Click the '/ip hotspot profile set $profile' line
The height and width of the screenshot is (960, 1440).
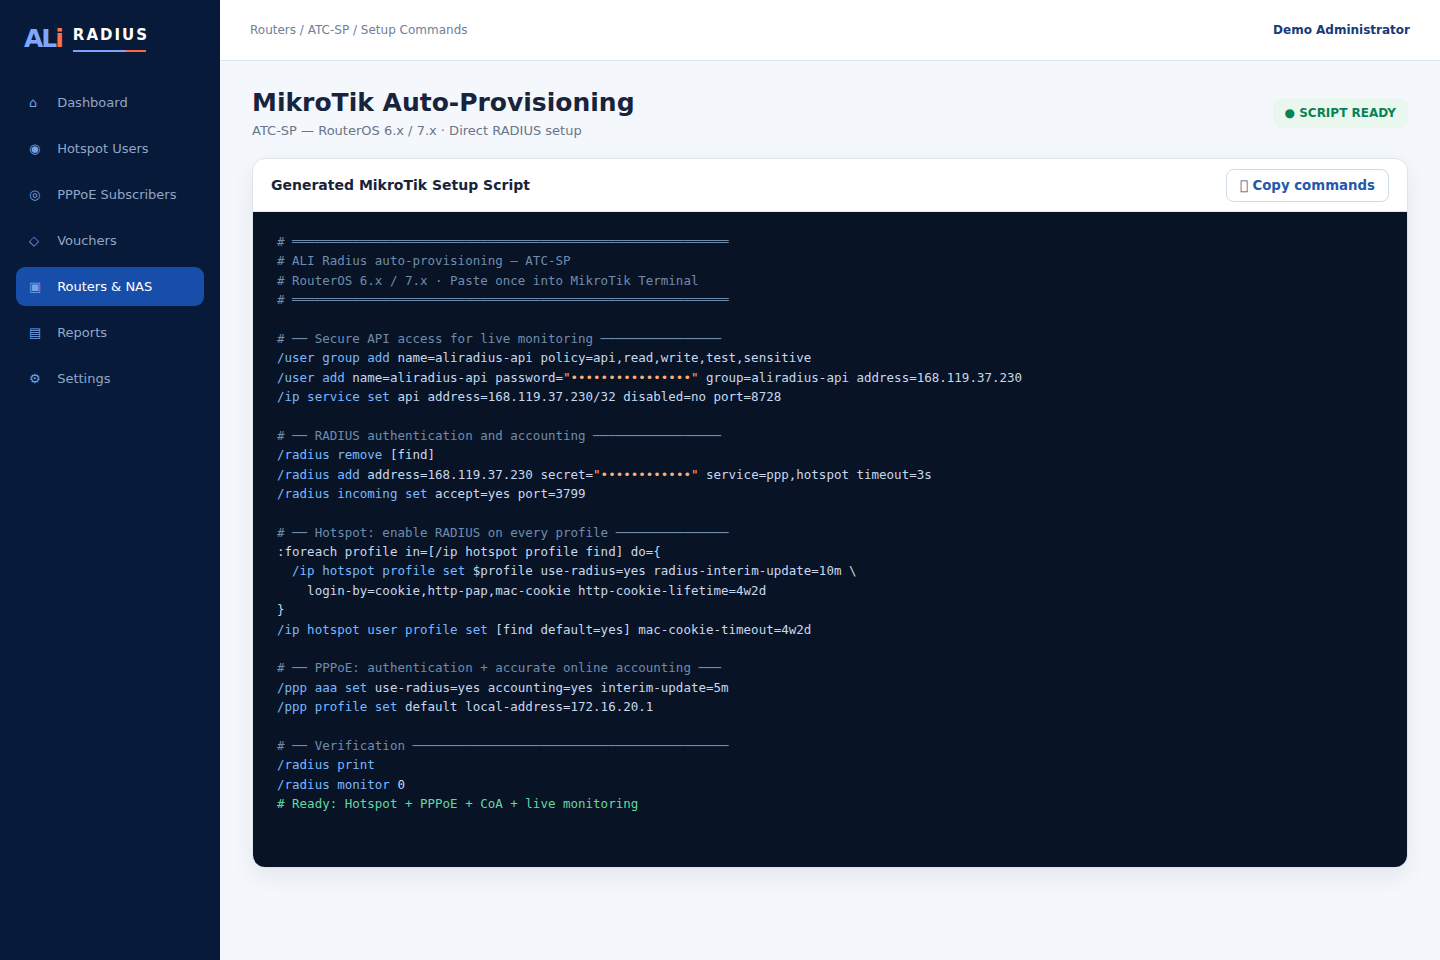click(574, 571)
